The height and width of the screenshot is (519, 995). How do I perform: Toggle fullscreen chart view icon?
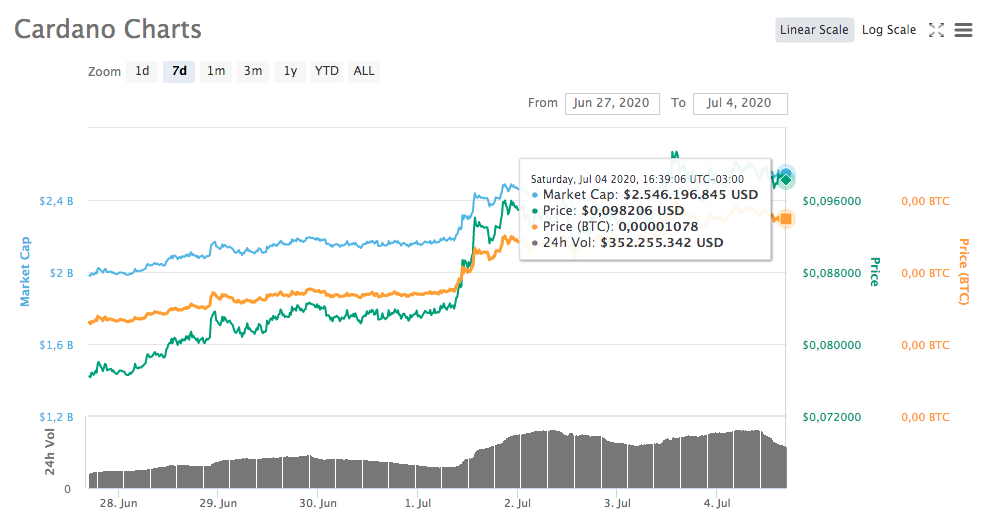936,30
